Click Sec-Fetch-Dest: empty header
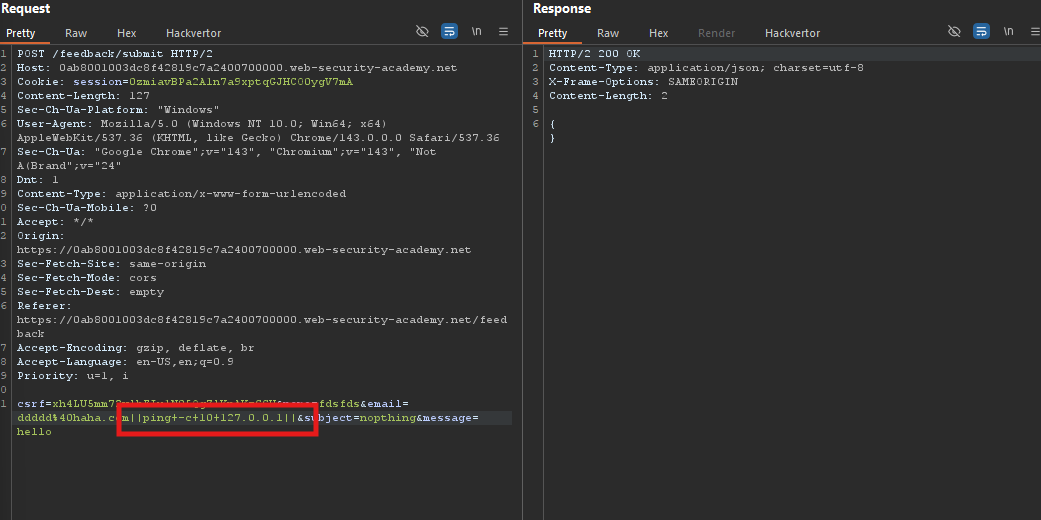This screenshot has width=1041, height=520. [x=90, y=292]
